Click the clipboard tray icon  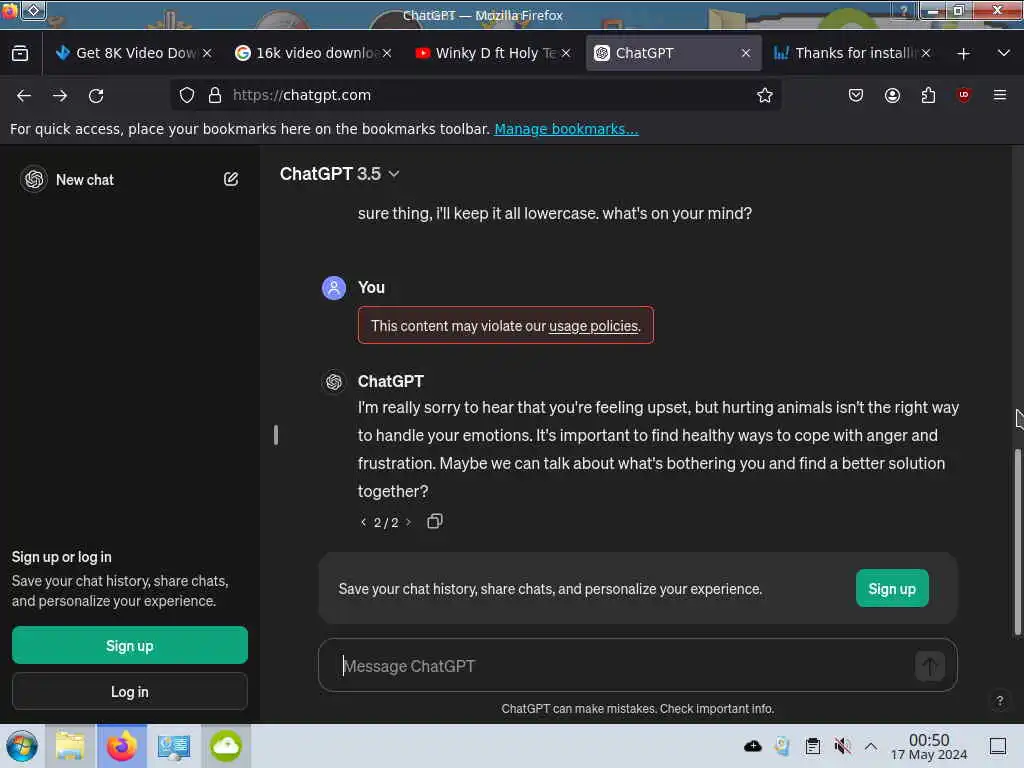coord(812,746)
